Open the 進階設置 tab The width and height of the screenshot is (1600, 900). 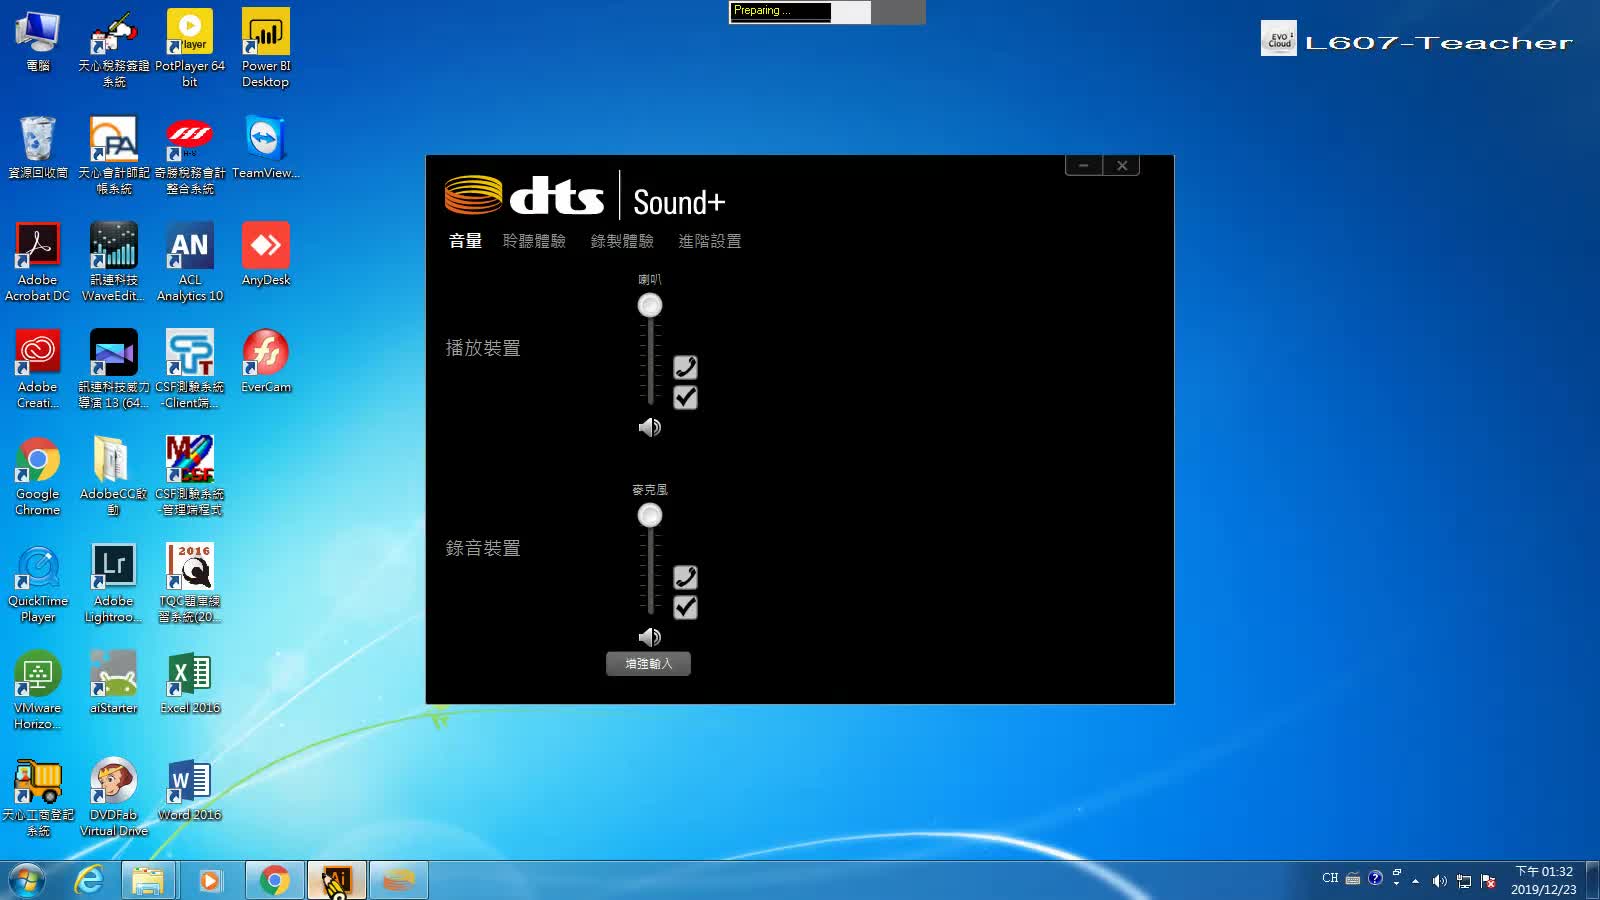[x=710, y=241]
